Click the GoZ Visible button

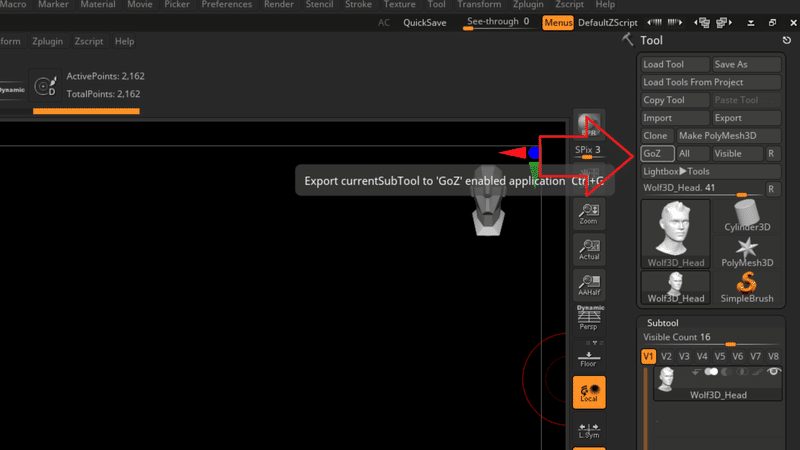pos(737,154)
